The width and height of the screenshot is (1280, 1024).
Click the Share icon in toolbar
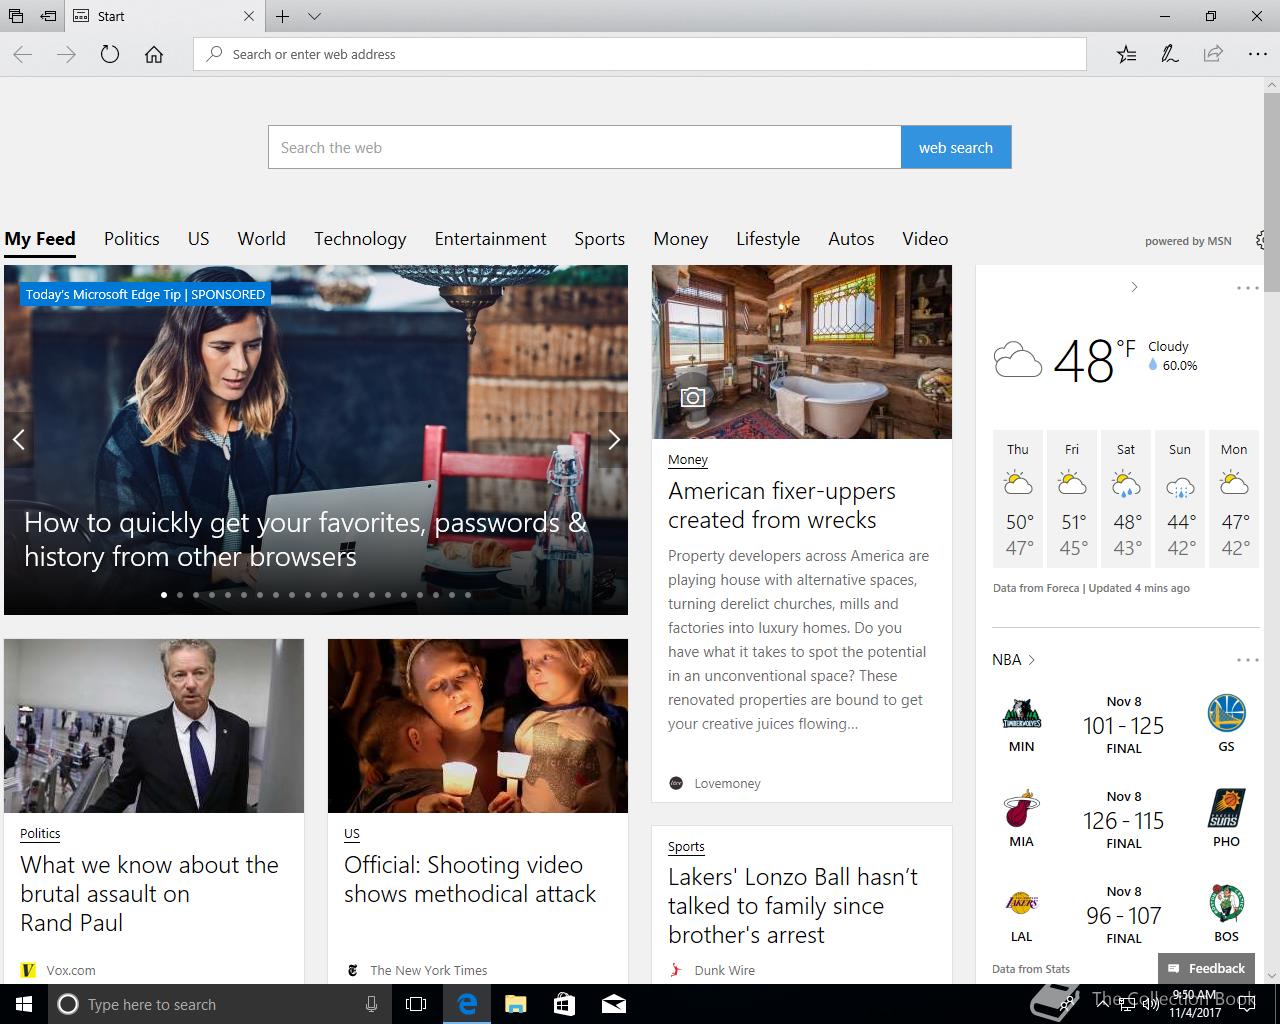(1213, 55)
